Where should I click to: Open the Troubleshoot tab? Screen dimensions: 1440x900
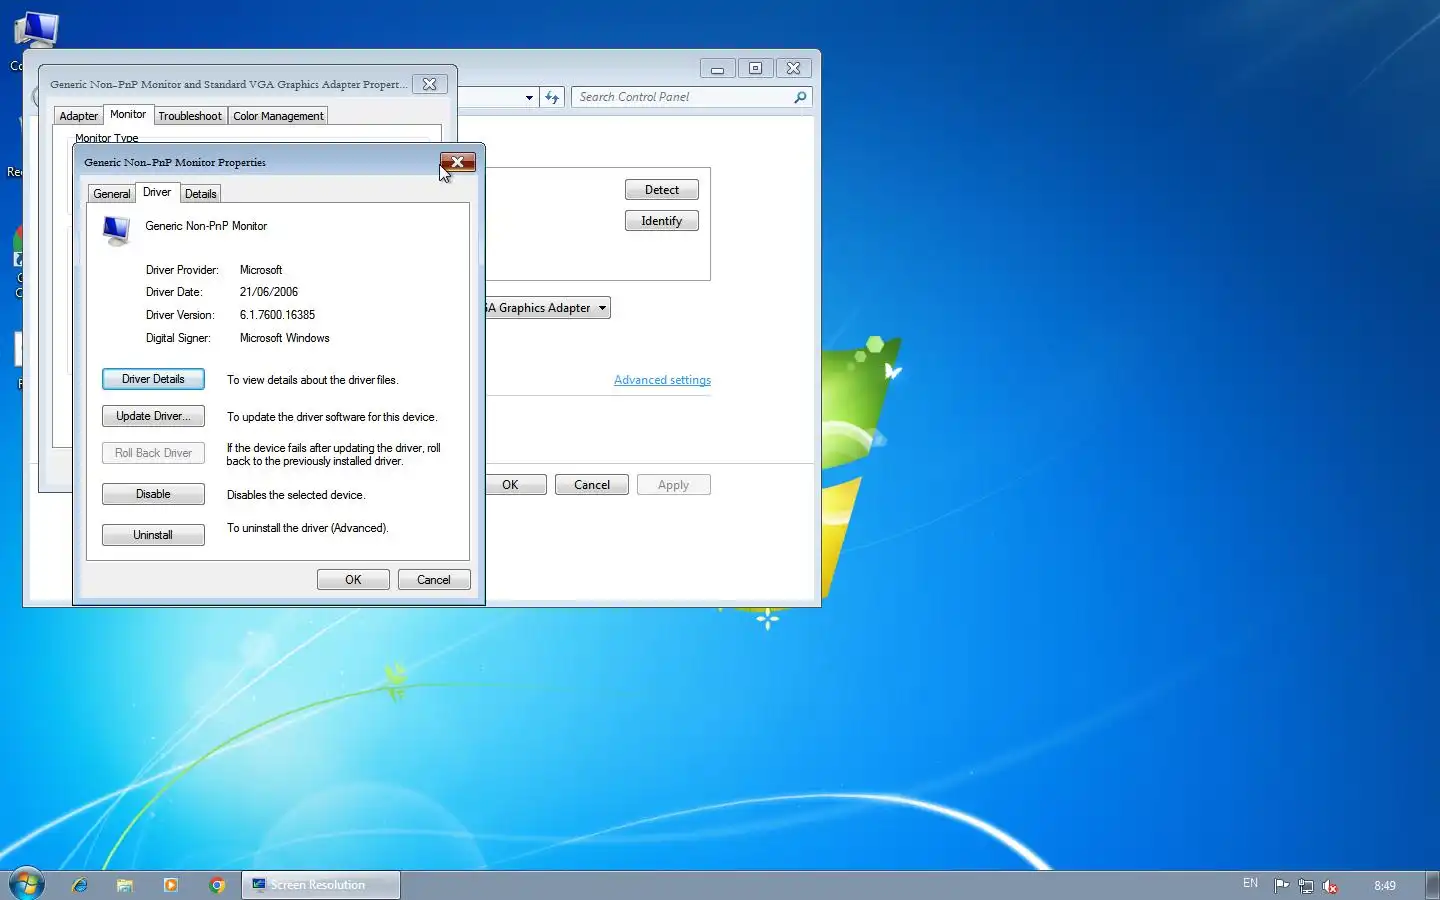point(190,116)
